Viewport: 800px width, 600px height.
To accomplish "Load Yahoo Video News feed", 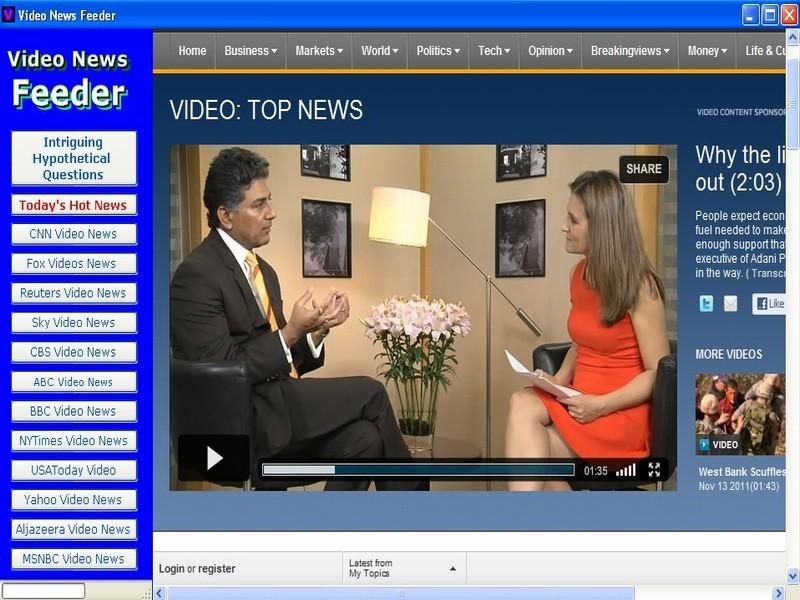I will pos(73,500).
